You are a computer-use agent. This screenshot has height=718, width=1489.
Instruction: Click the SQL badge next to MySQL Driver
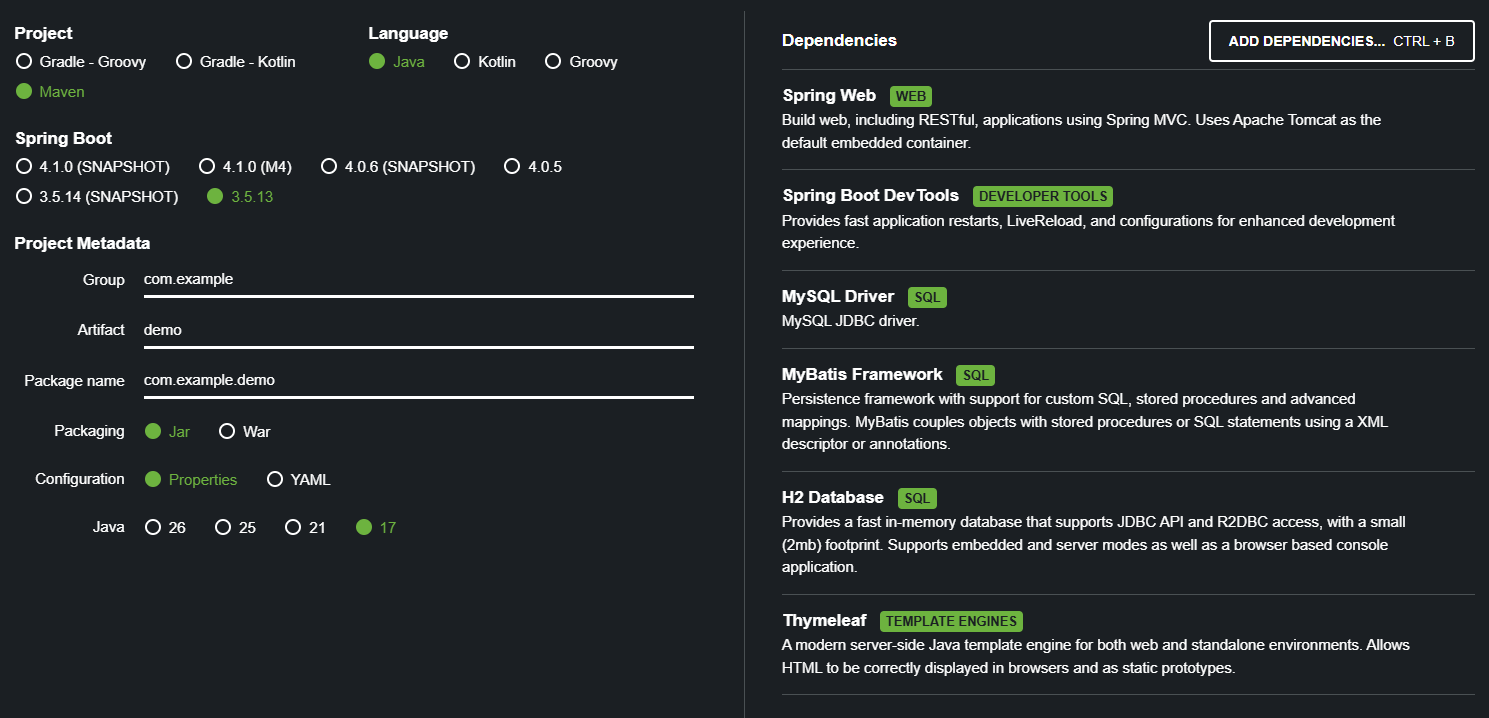click(x=926, y=297)
